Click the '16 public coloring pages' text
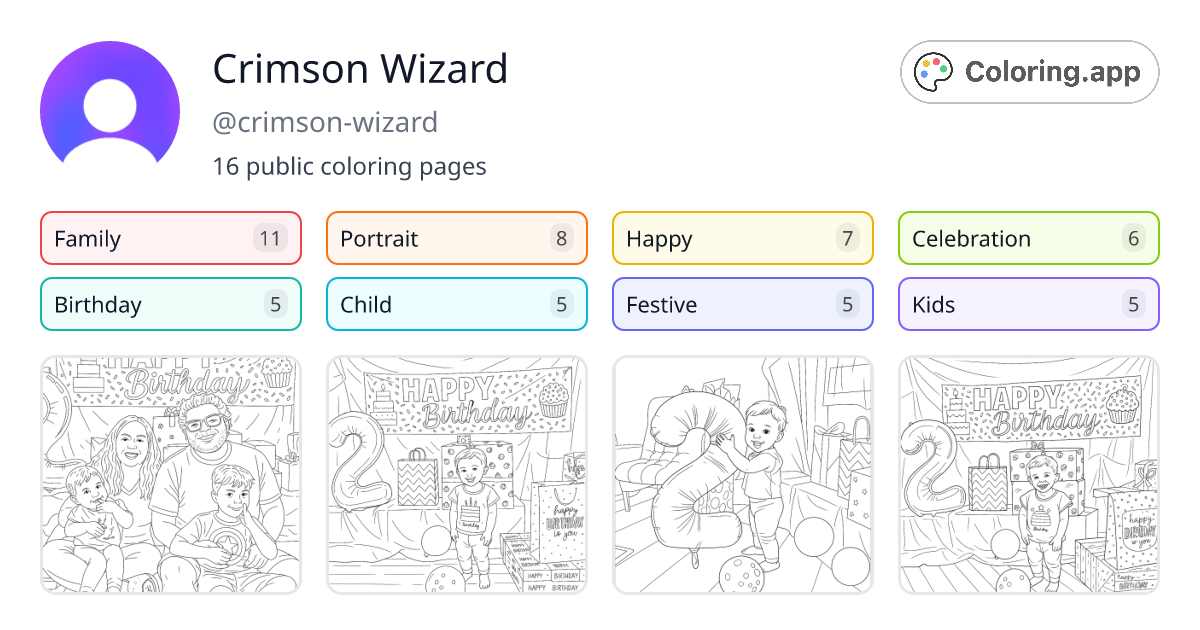Image resolution: width=1200 pixels, height=630 pixels. pos(349,166)
